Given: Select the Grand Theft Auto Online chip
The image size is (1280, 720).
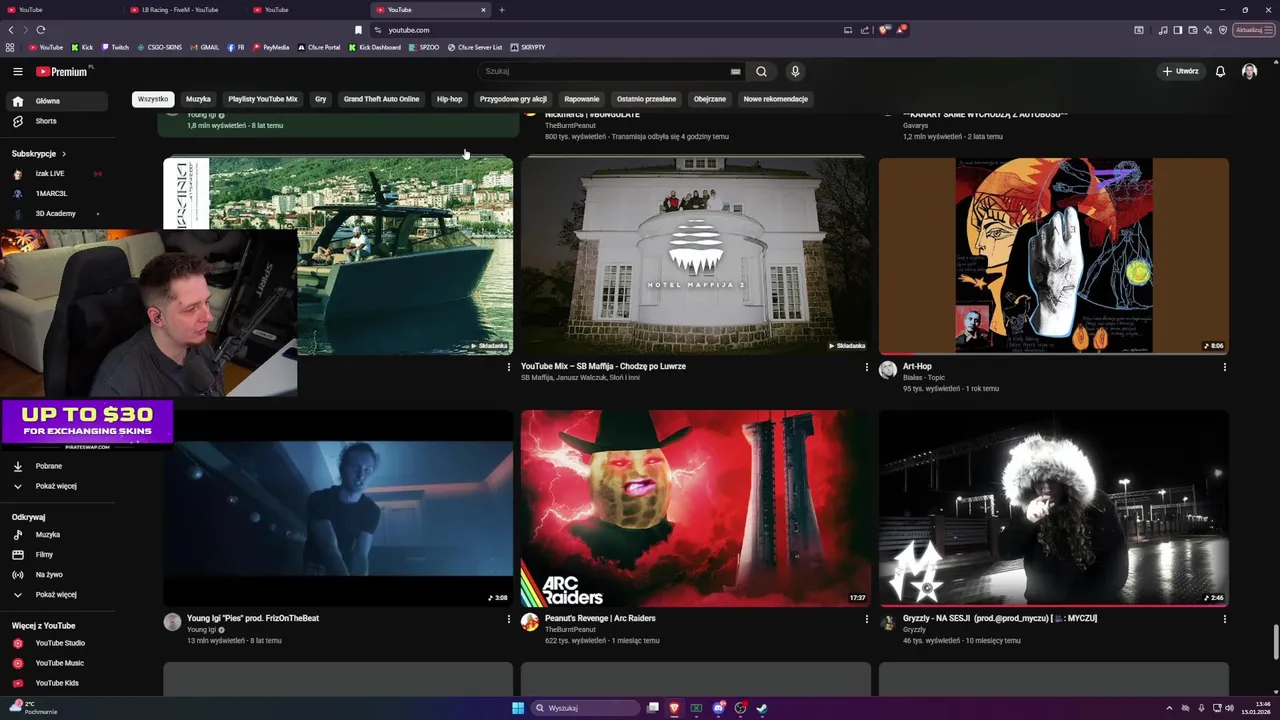Looking at the screenshot, I should point(381,99).
